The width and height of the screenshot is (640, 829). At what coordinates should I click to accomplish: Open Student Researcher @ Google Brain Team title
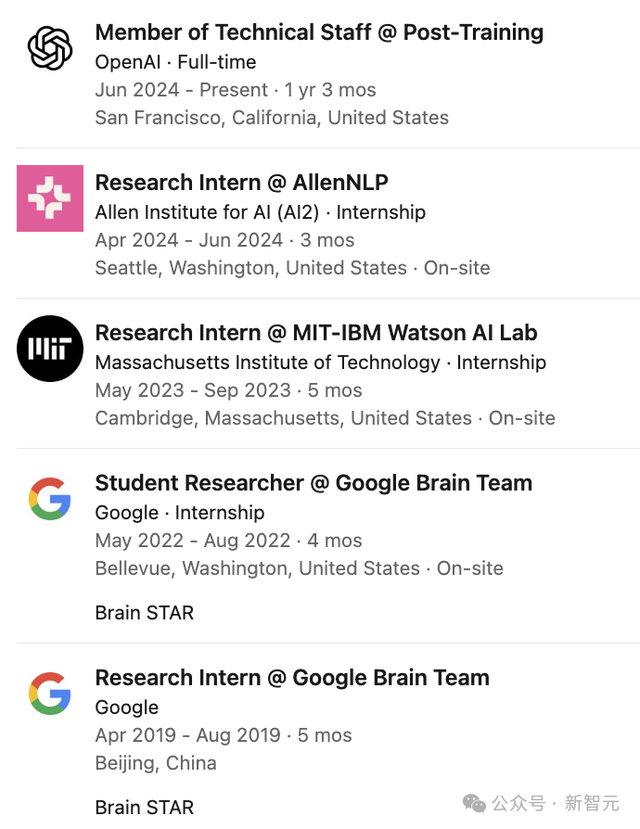click(313, 483)
